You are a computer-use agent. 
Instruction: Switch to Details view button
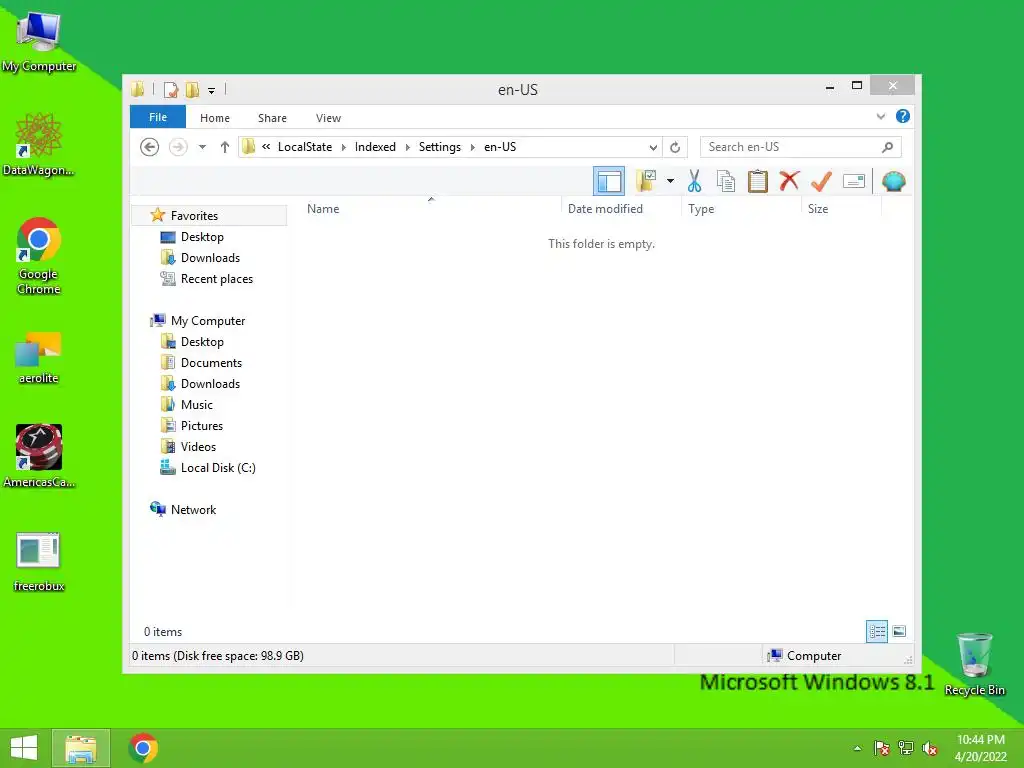tap(876, 631)
